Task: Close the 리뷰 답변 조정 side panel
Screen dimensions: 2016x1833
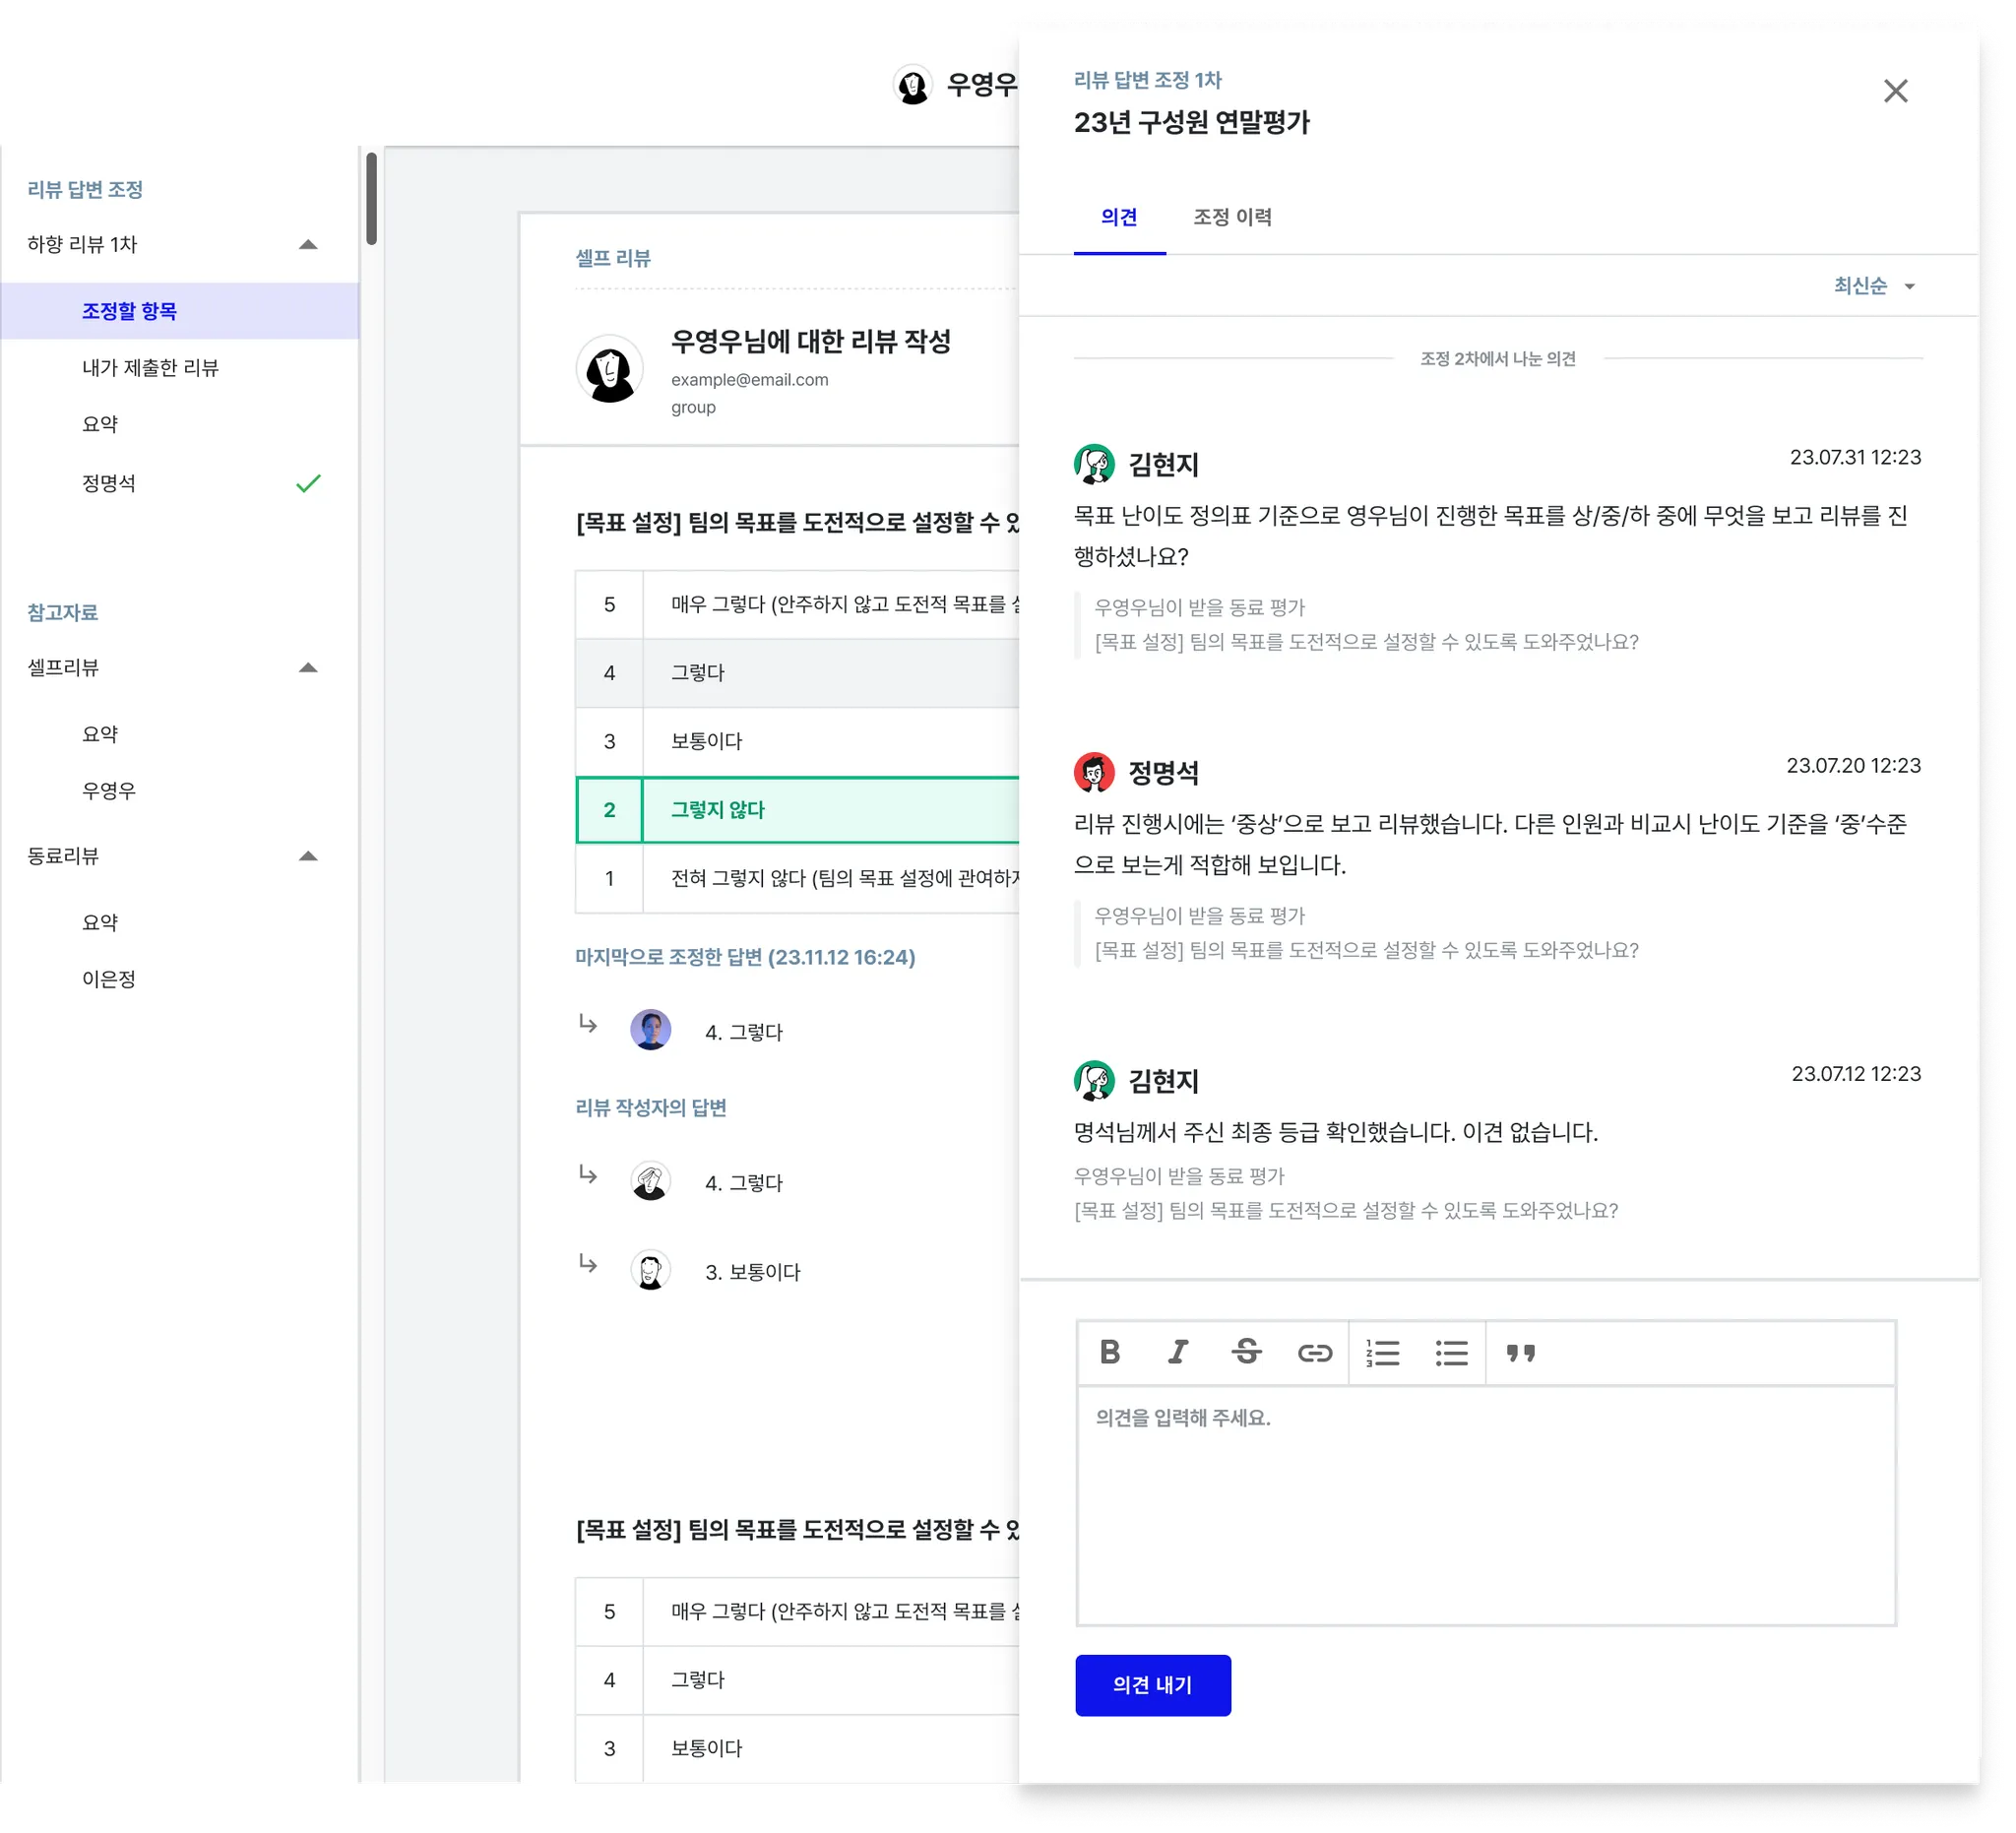Action: pos(1895,91)
